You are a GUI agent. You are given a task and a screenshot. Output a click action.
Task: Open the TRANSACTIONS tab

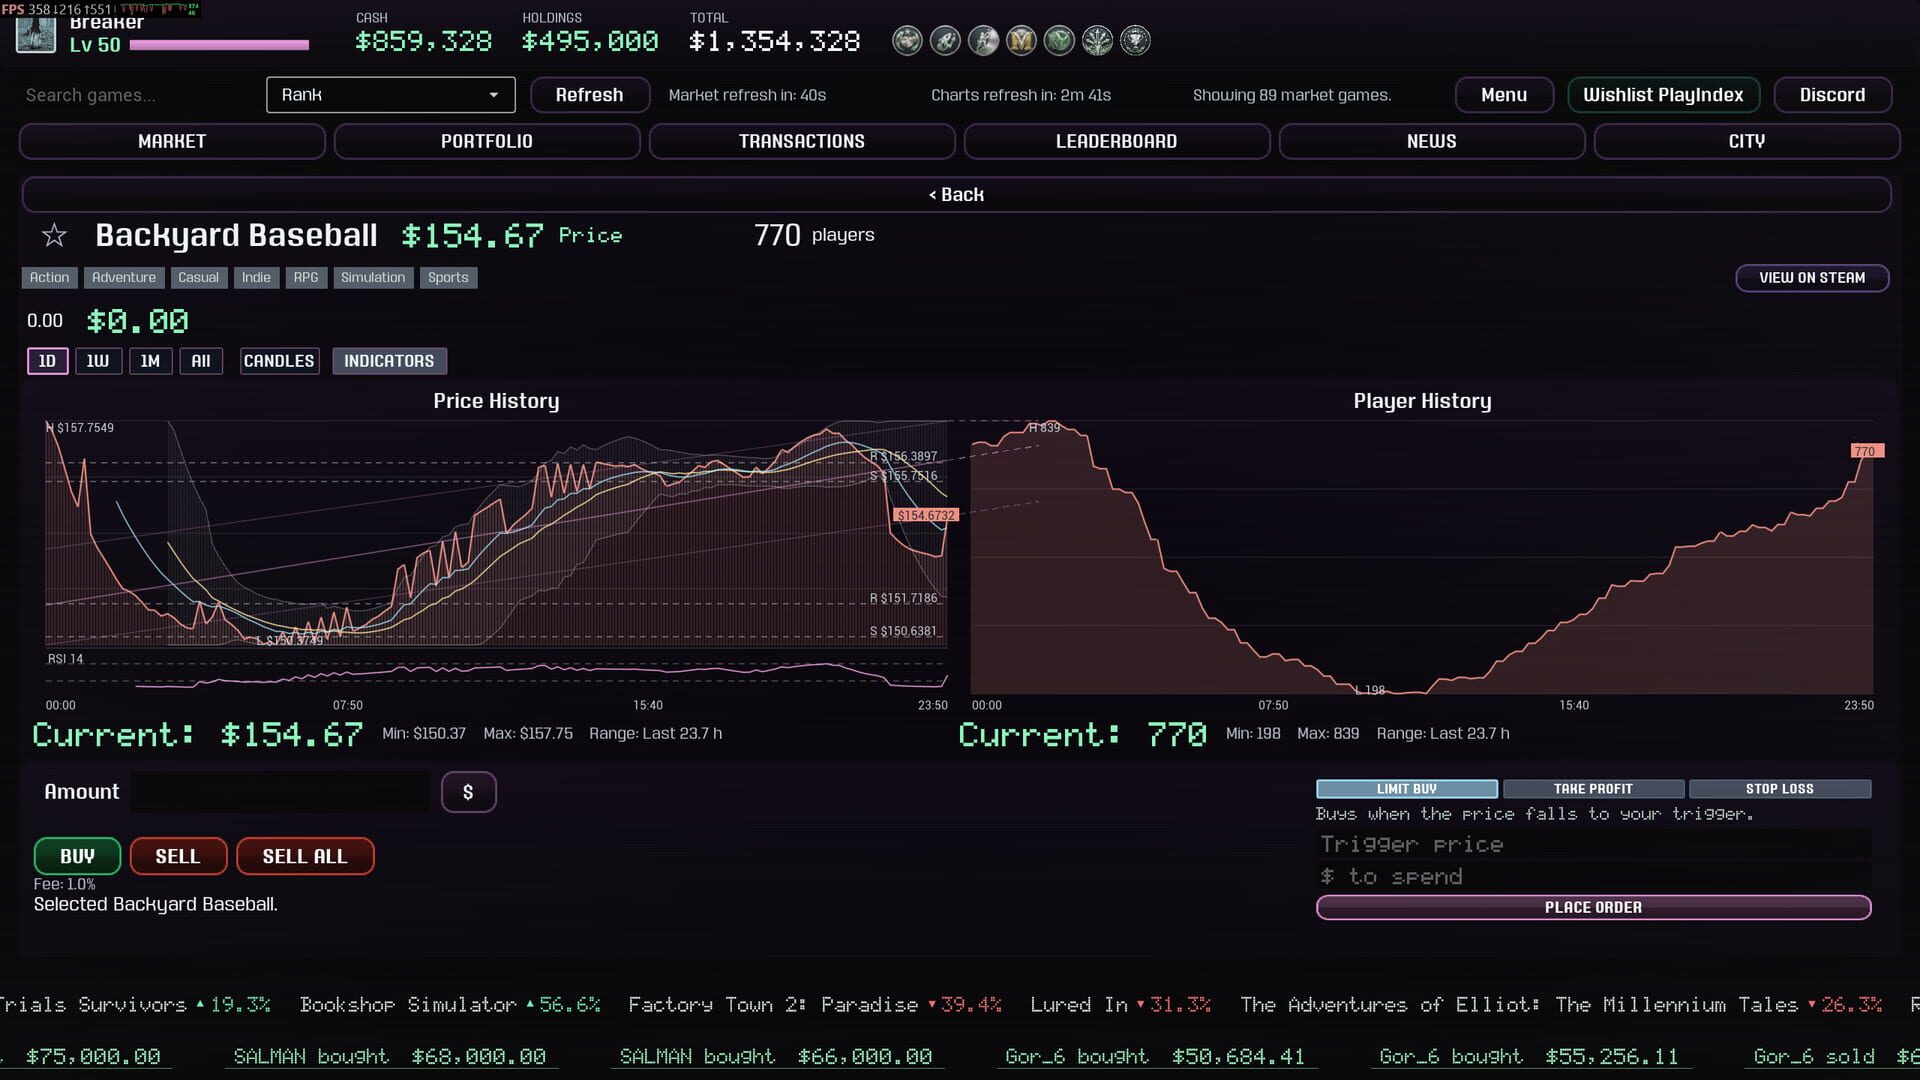[x=802, y=141]
